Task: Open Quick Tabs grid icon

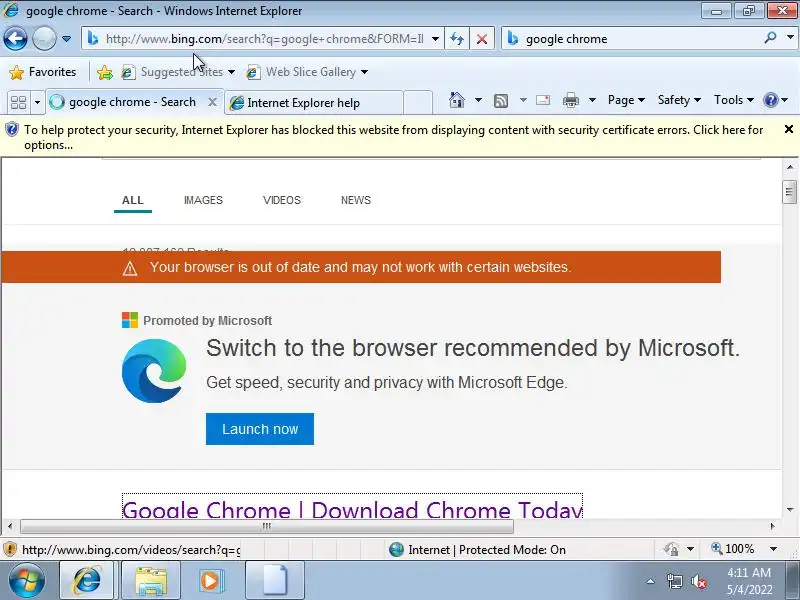Action: pyautogui.click(x=19, y=103)
